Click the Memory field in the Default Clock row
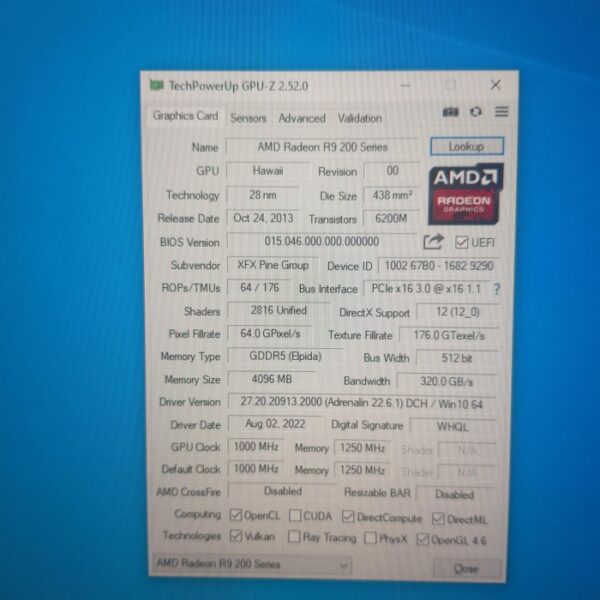 click(x=362, y=470)
